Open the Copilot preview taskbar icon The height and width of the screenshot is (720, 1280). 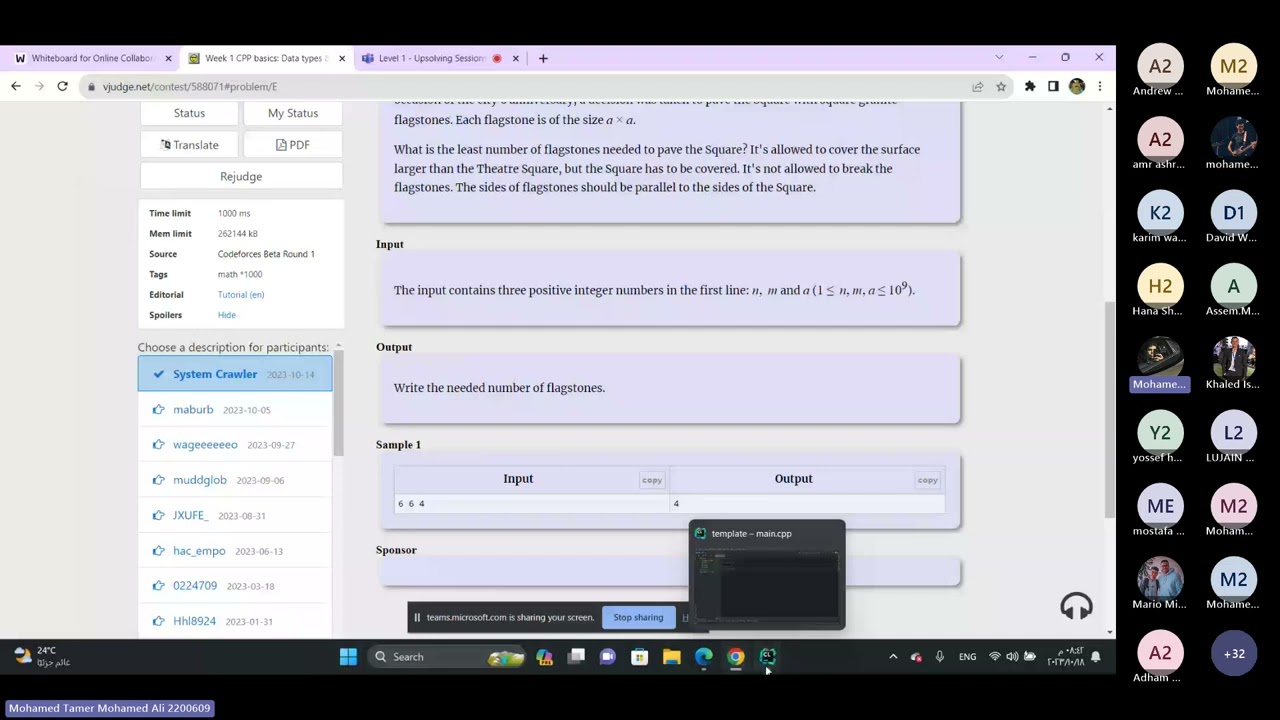point(544,657)
